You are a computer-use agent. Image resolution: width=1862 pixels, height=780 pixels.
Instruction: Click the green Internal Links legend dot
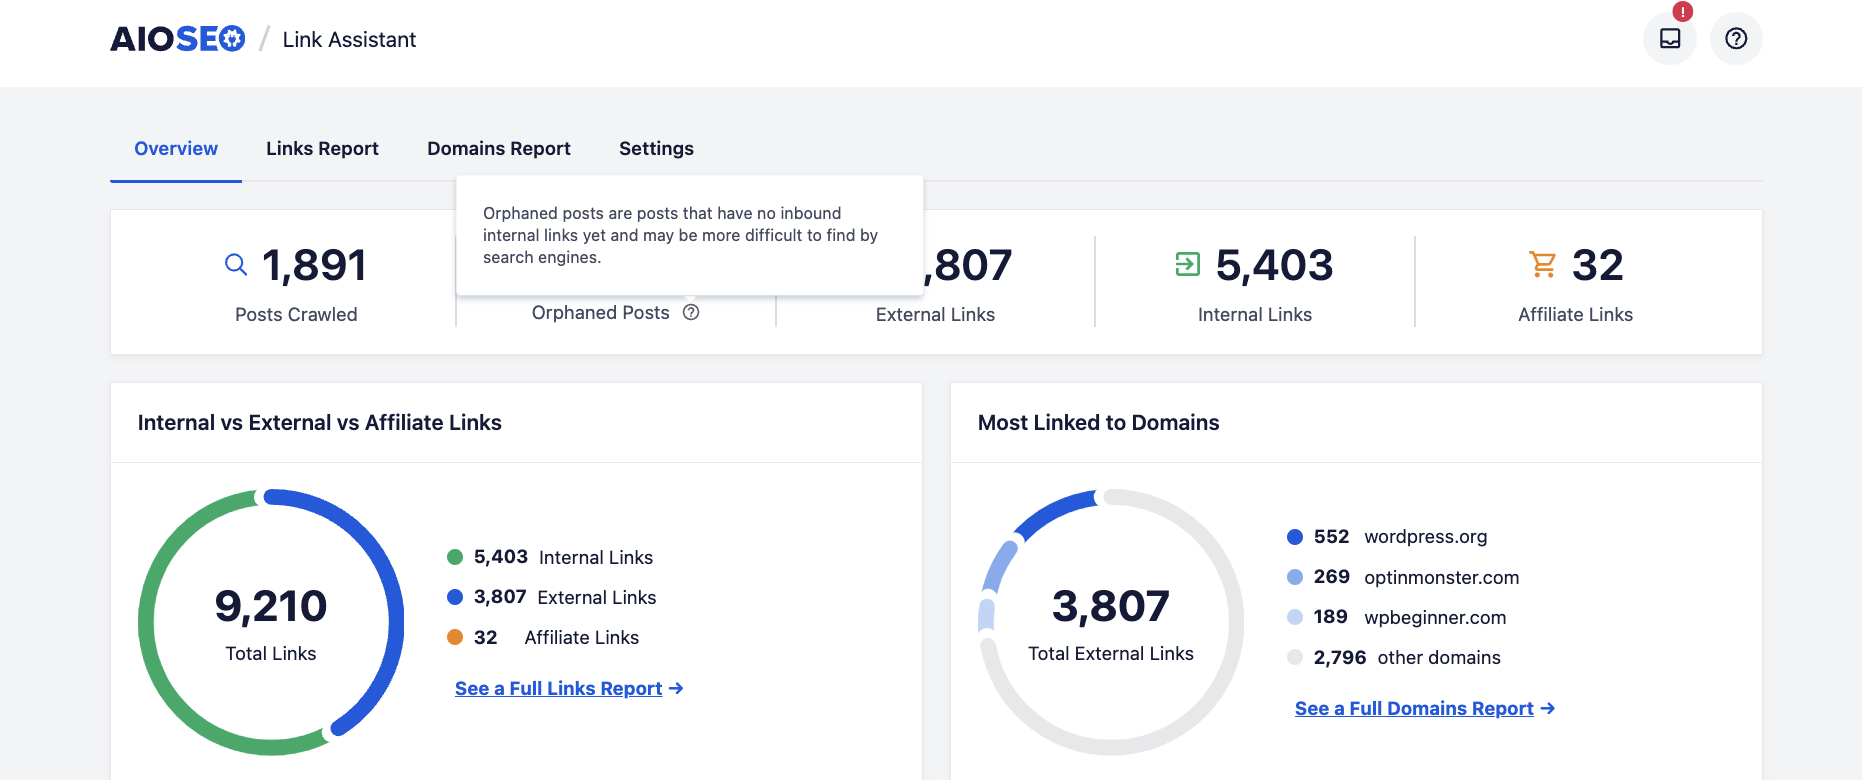[x=455, y=557]
